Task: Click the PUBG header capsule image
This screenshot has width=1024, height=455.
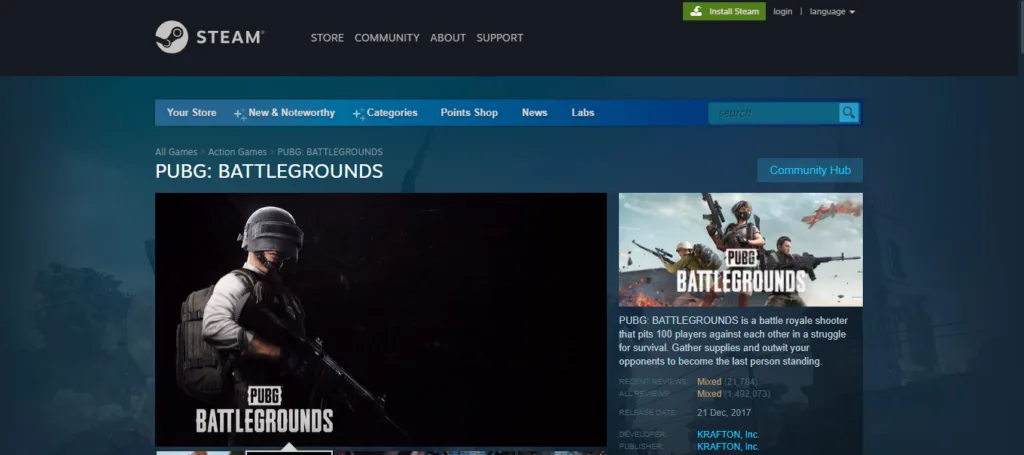Action: pyautogui.click(x=741, y=249)
